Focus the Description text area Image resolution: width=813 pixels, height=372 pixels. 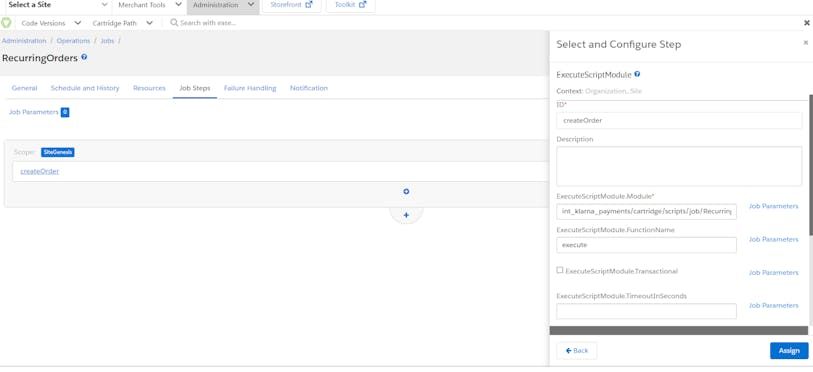[679, 166]
